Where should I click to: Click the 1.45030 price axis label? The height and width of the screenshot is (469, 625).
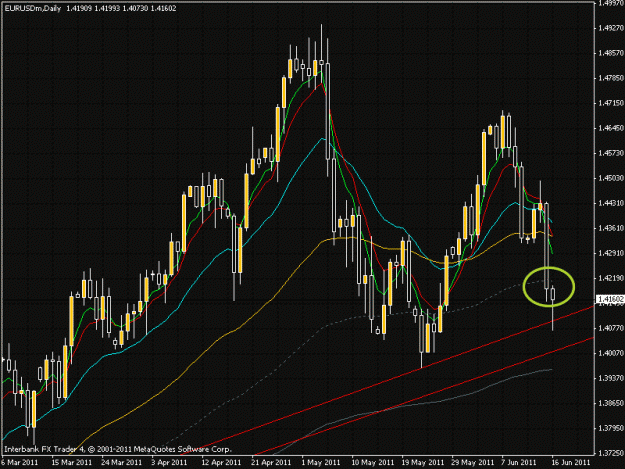click(x=611, y=178)
